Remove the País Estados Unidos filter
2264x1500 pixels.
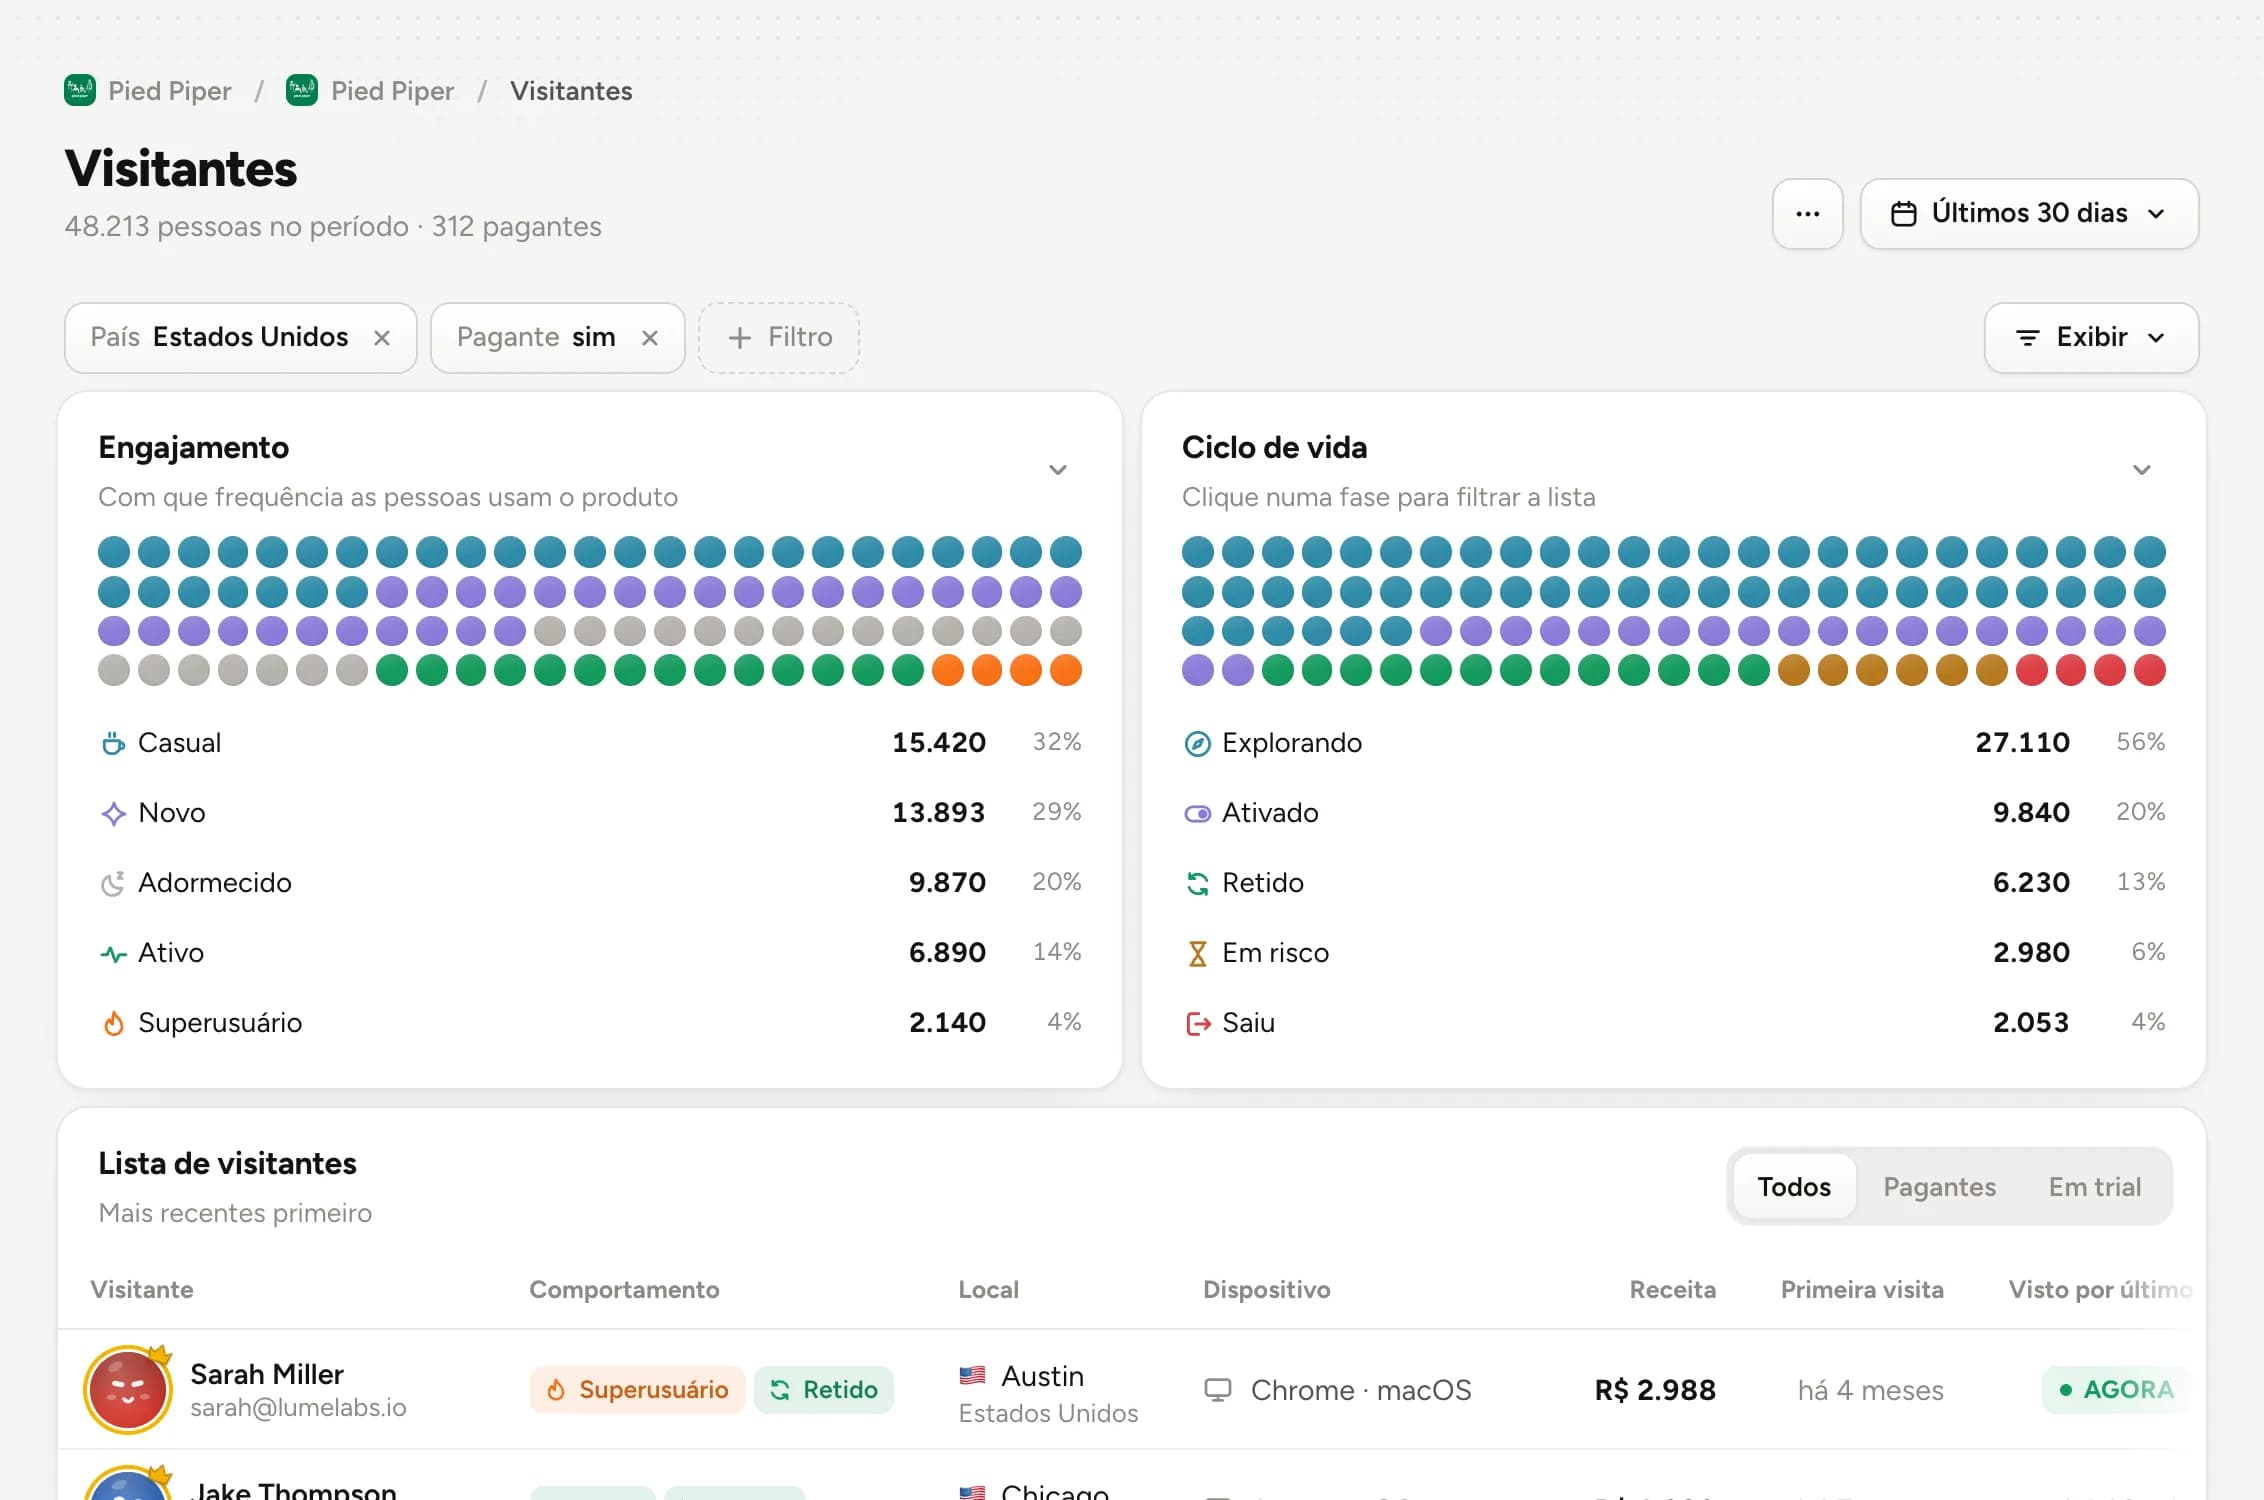(382, 338)
